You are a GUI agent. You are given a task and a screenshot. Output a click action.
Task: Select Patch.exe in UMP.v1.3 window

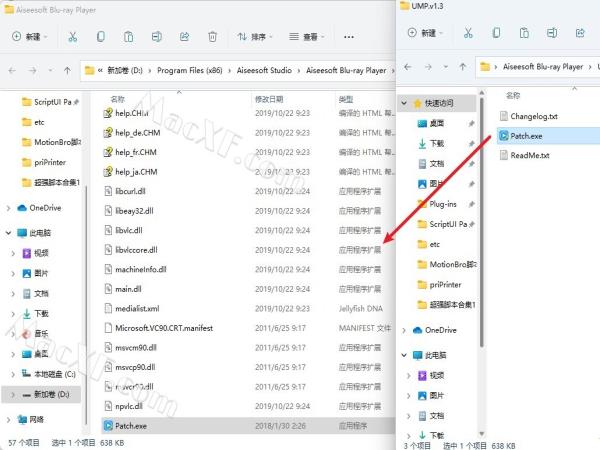(548, 136)
